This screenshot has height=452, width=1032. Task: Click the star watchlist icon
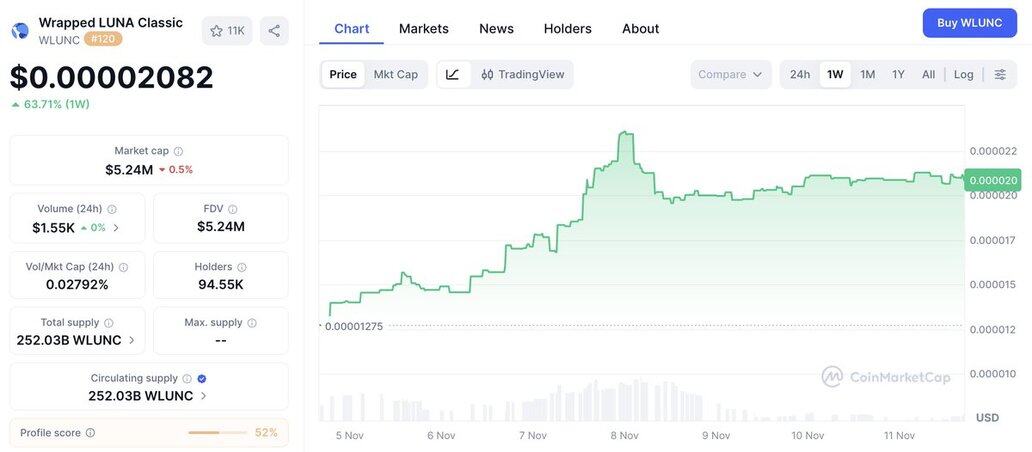pos(216,31)
